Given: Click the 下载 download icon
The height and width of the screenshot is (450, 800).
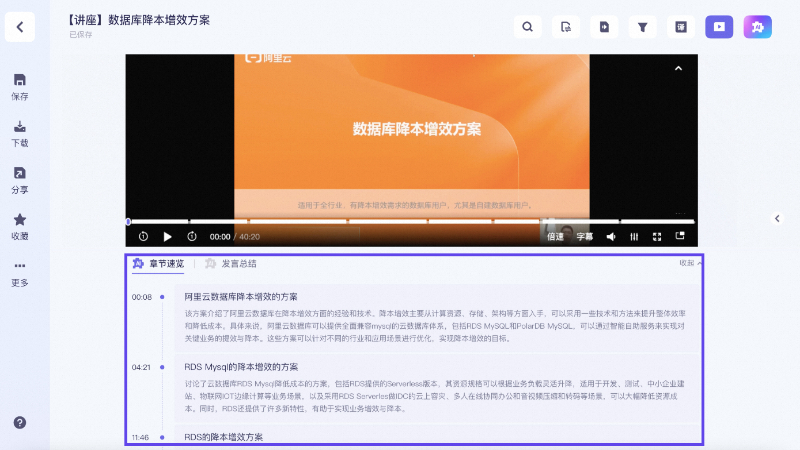Looking at the screenshot, I should tap(20, 133).
